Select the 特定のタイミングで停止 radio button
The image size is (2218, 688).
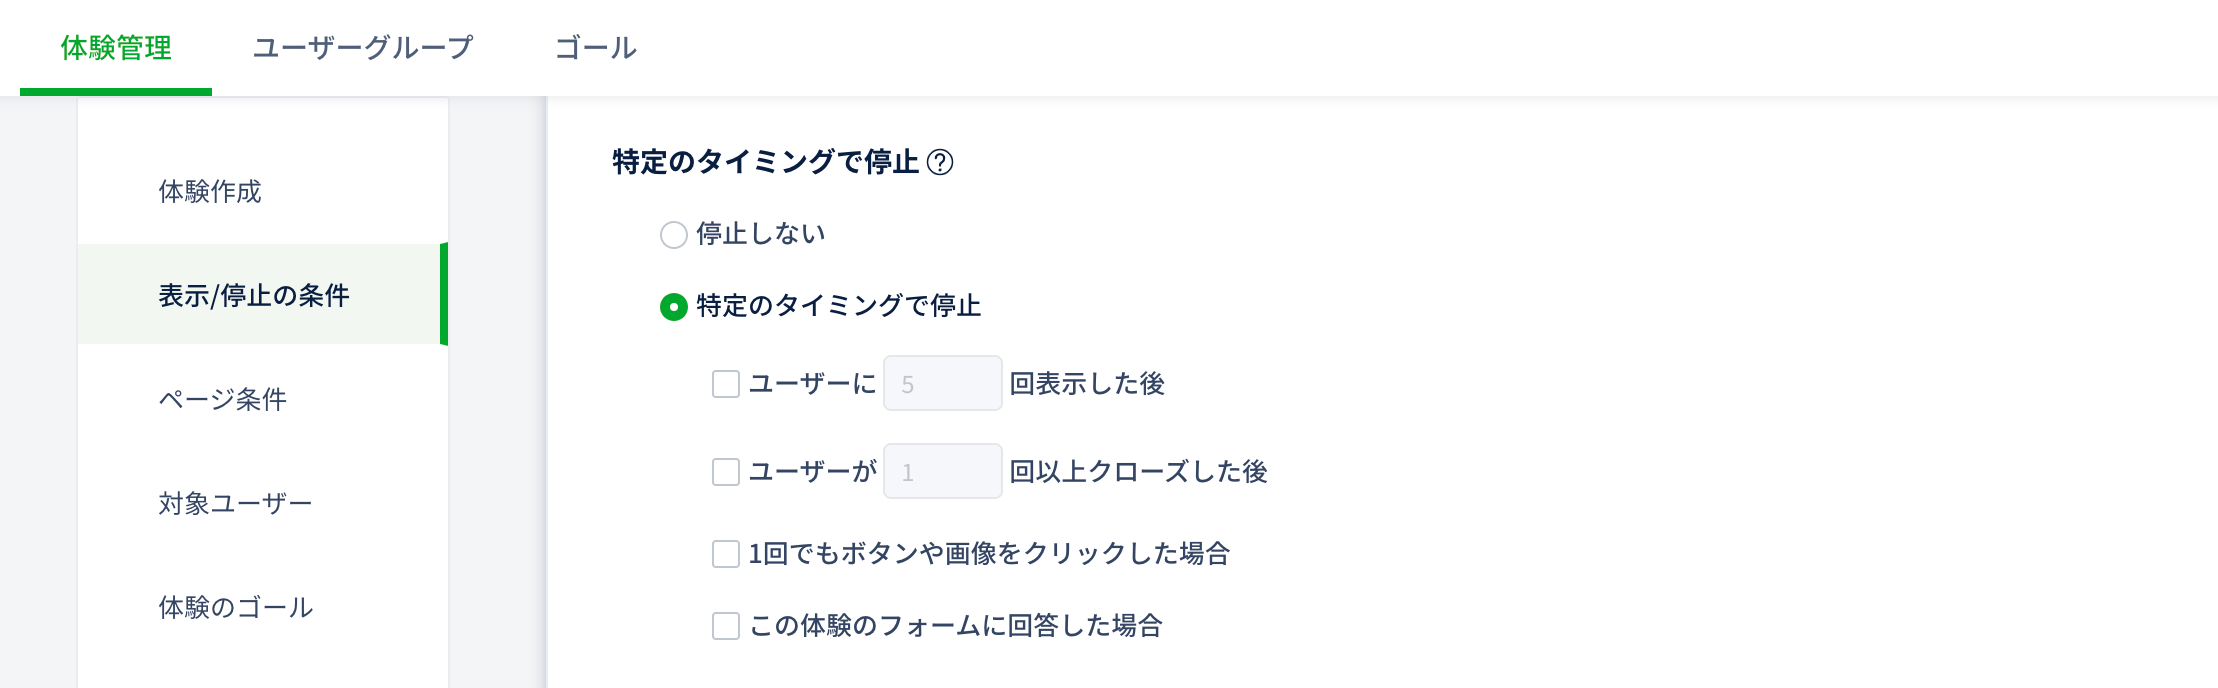tap(674, 307)
